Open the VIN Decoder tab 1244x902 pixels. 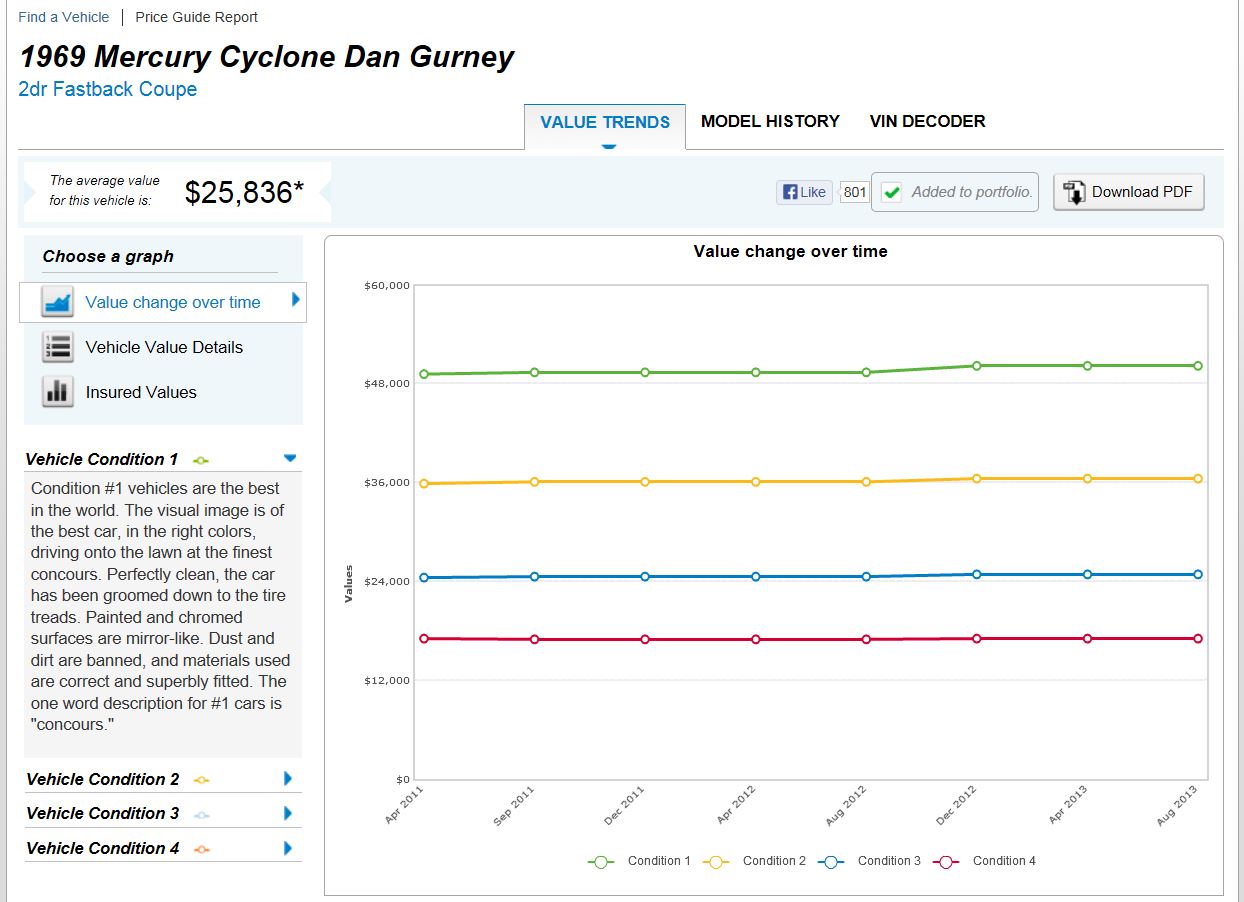tap(927, 121)
